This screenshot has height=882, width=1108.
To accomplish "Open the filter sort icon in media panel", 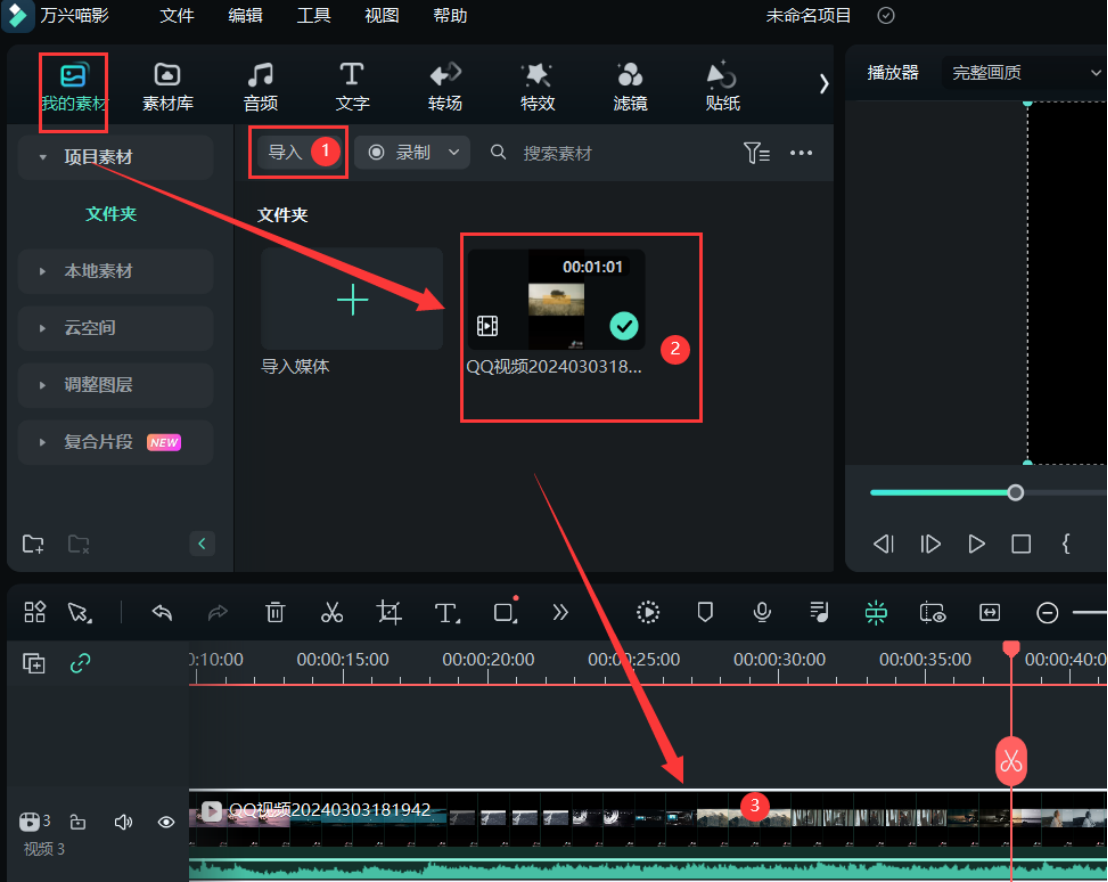I will pos(756,153).
